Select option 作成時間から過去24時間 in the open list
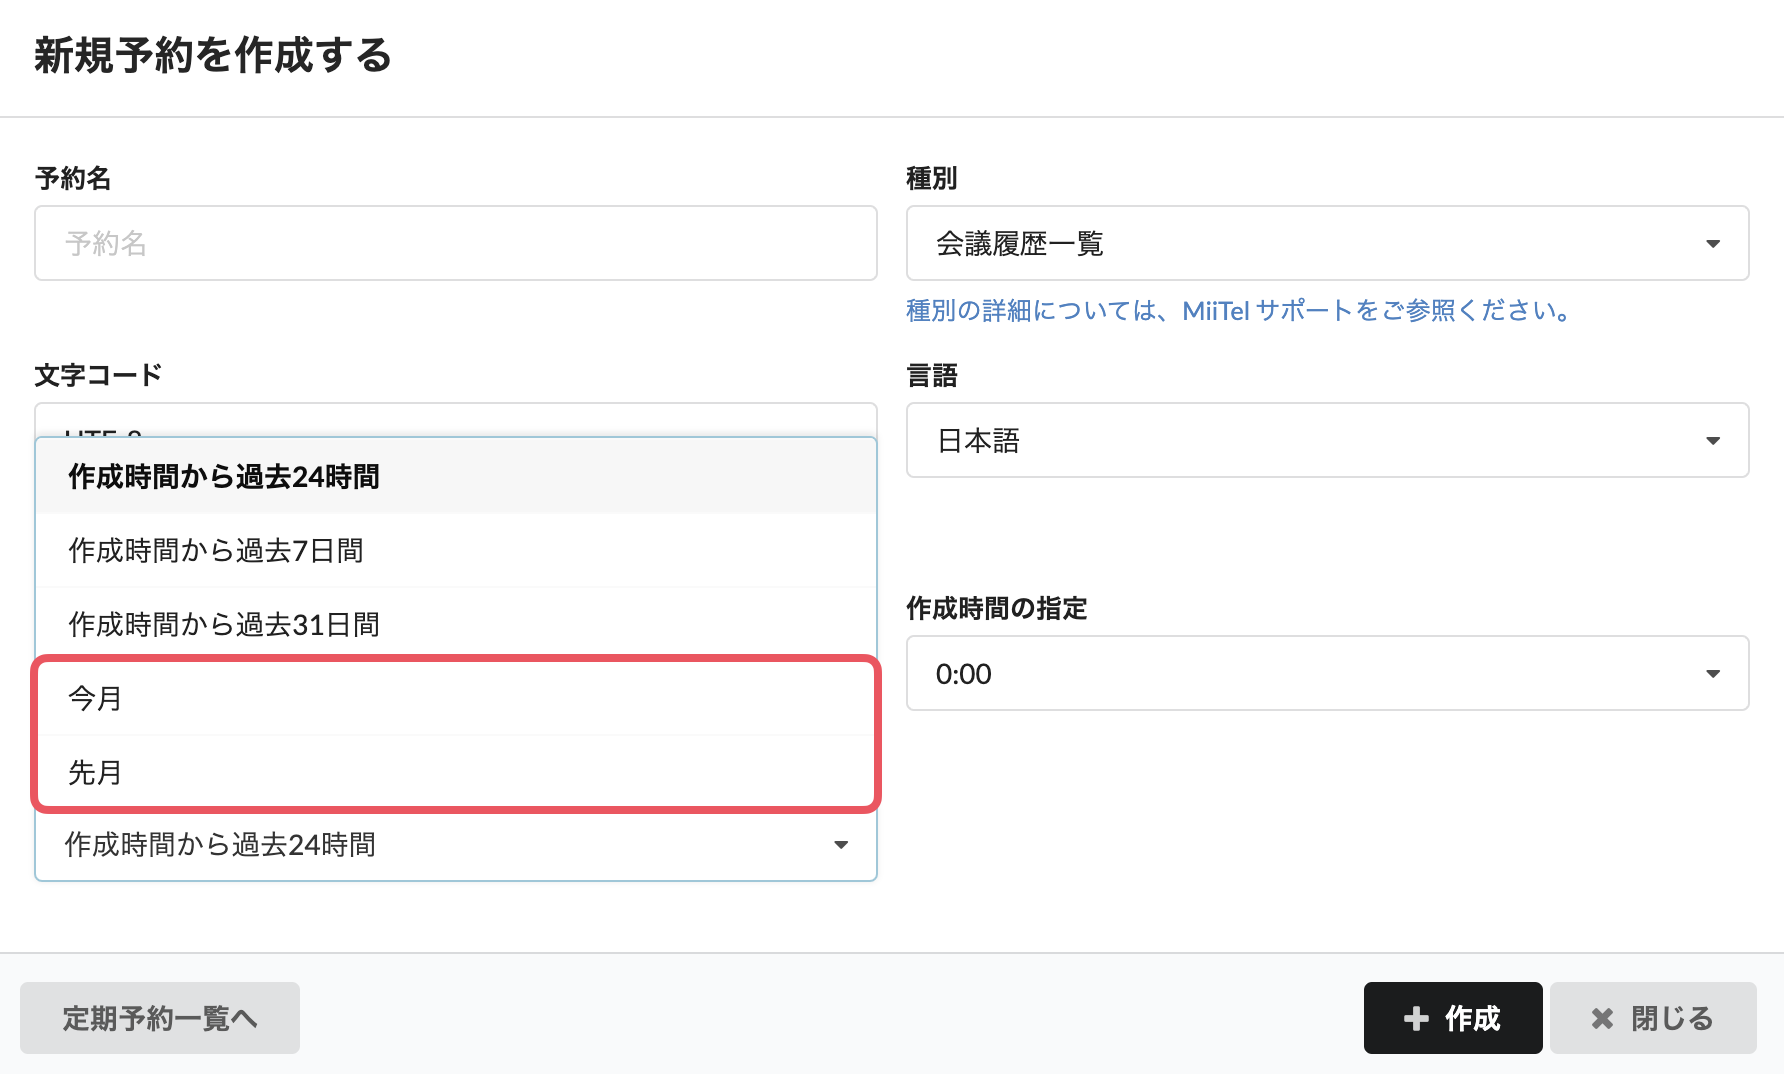Screen dimensions: 1784x1074 coord(456,476)
